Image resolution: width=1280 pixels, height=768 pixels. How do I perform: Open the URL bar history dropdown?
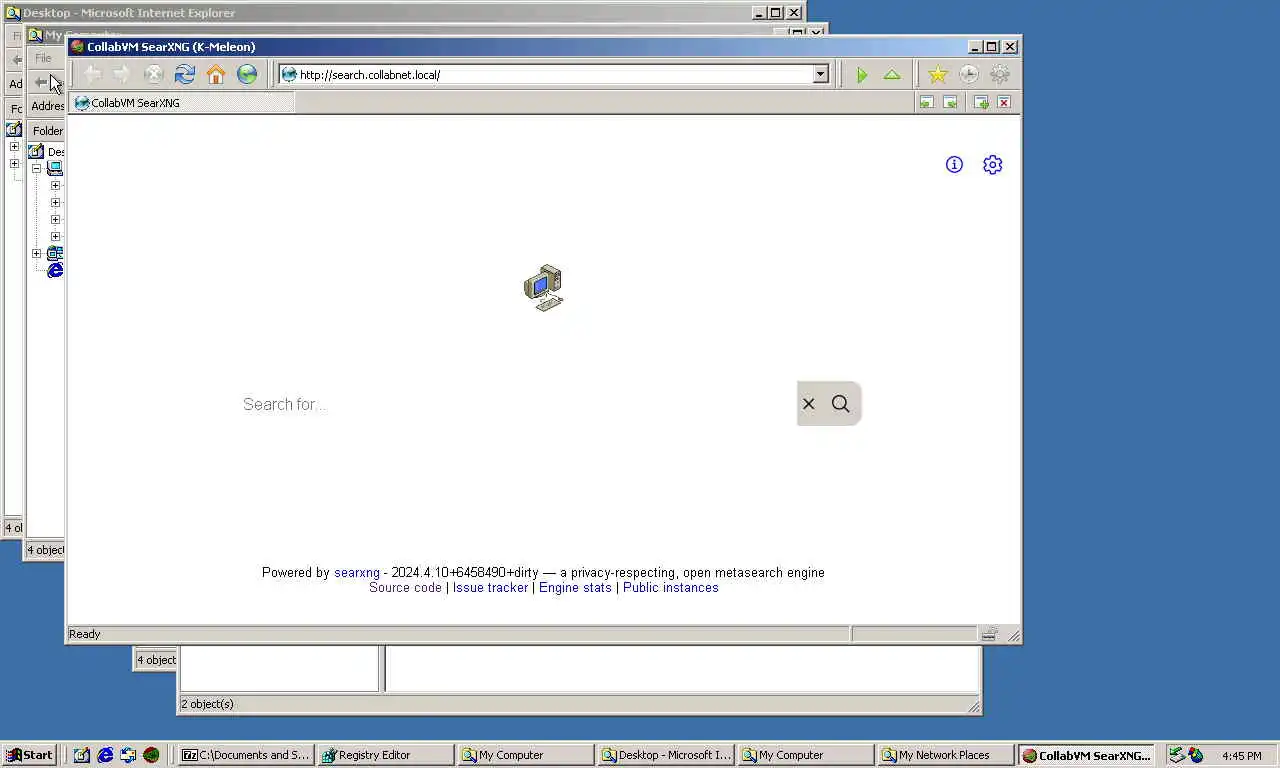click(x=820, y=74)
